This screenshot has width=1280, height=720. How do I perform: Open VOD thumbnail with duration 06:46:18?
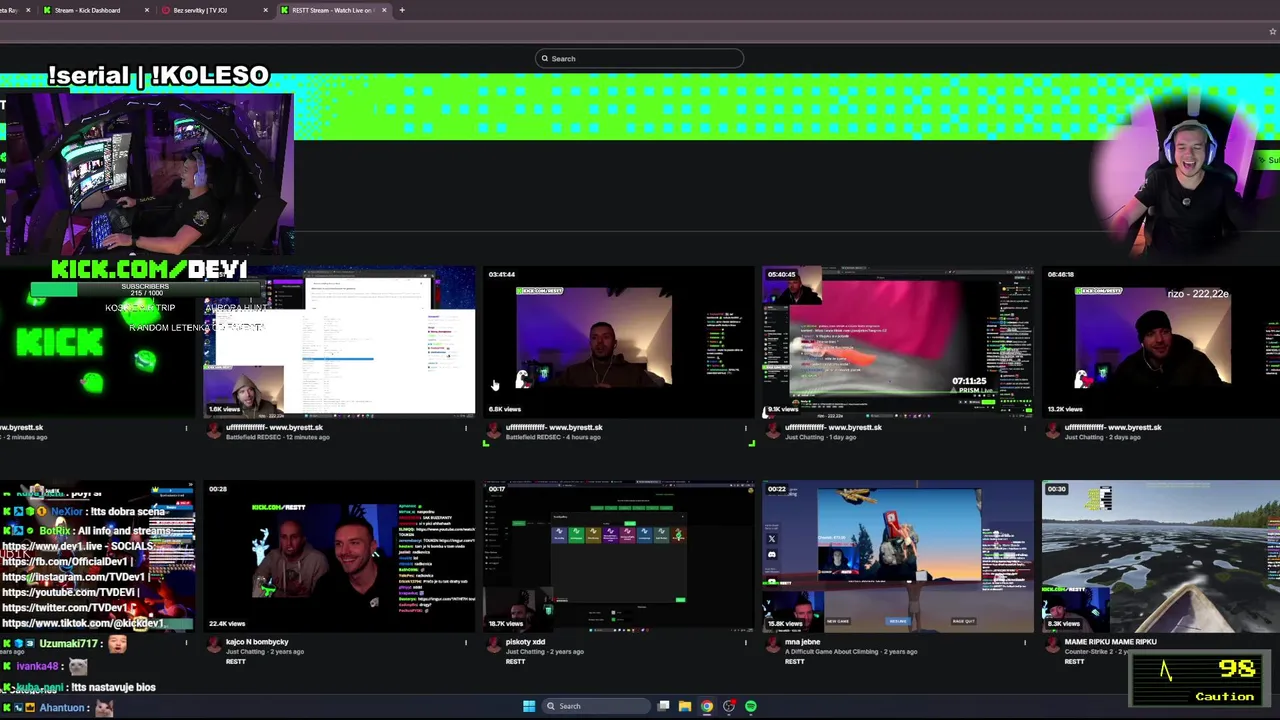[1161, 341]
